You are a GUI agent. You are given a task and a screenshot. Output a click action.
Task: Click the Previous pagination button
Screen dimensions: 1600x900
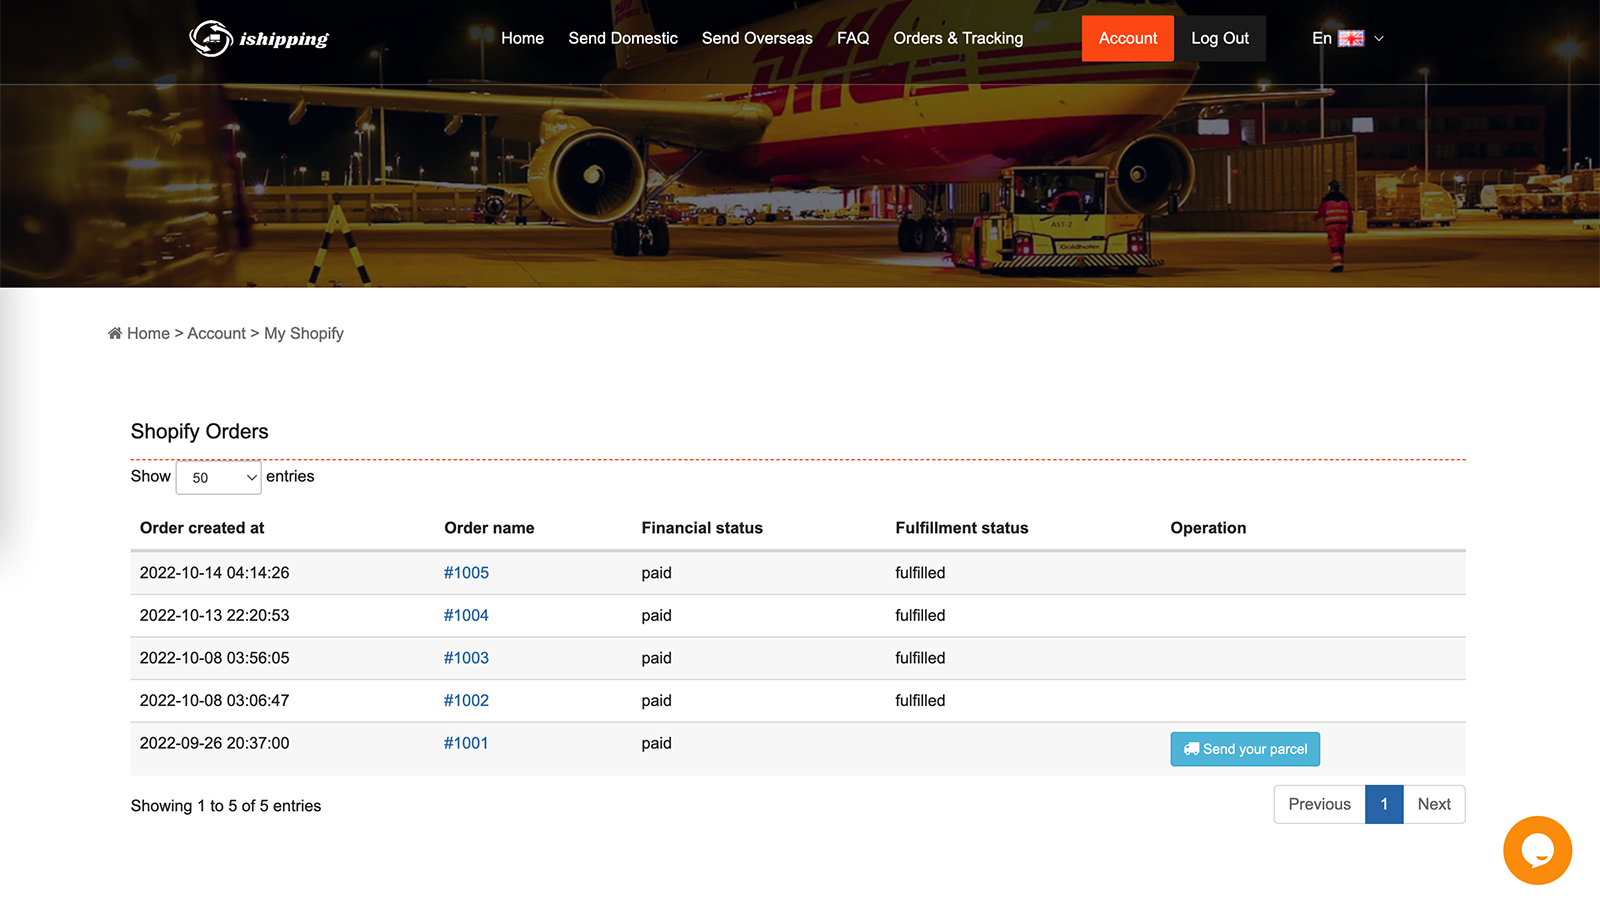(1319, 804)
